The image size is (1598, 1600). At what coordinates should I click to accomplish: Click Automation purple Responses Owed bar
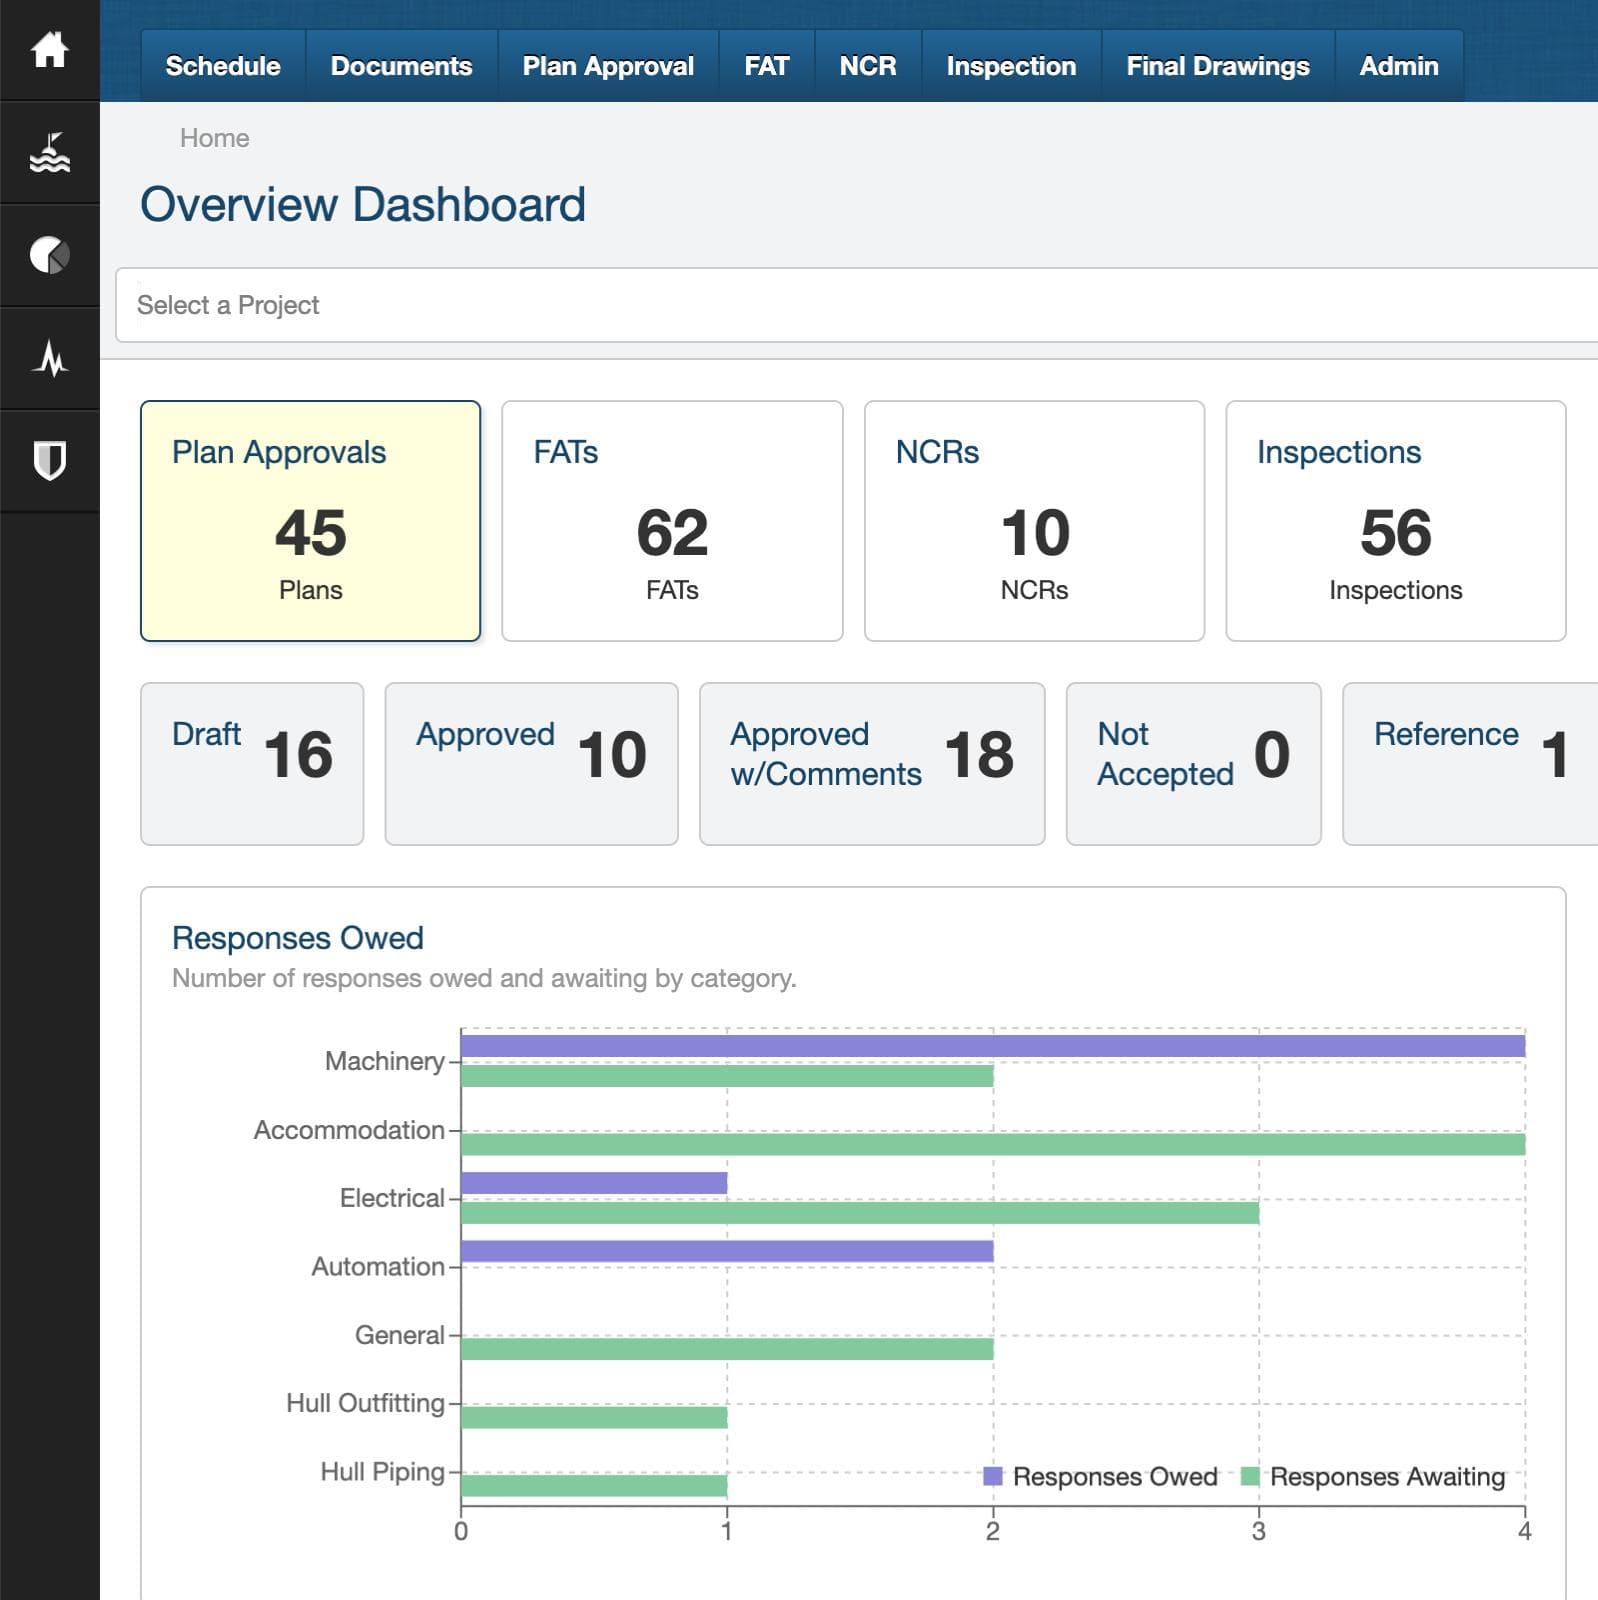pyautogui.click(x=727, y=1251)
